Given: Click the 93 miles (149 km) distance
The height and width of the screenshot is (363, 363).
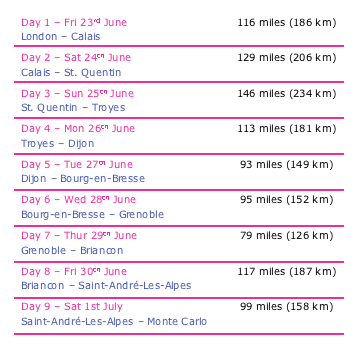Looking at the screenshot, I should [287, 164].
